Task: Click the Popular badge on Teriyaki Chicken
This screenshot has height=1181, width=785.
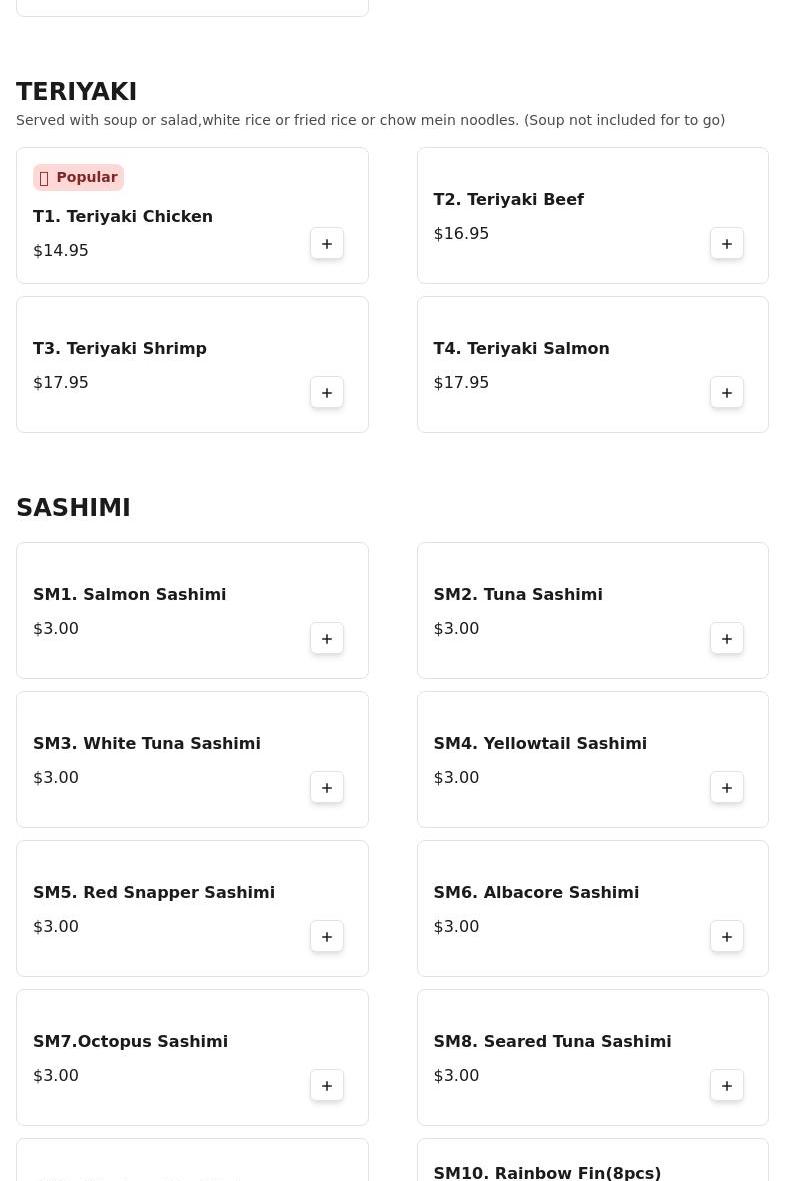Action: tap(78, 177)
